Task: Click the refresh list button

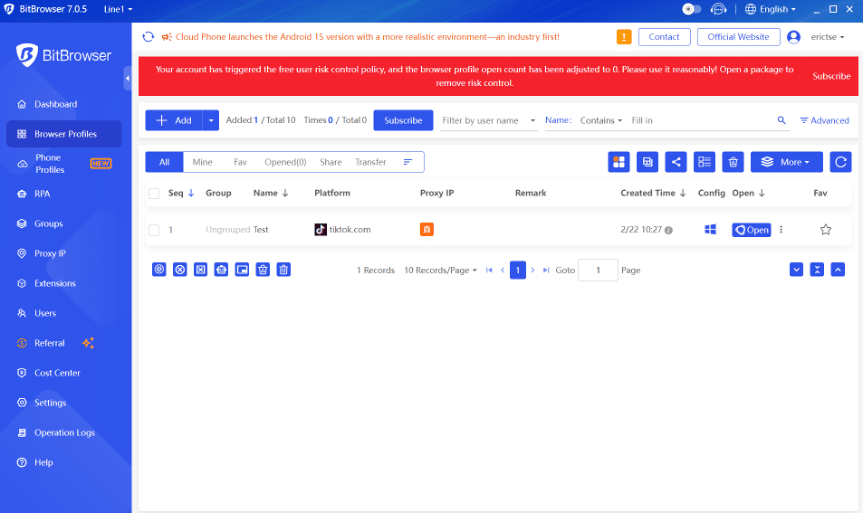Action: [840, 162]
